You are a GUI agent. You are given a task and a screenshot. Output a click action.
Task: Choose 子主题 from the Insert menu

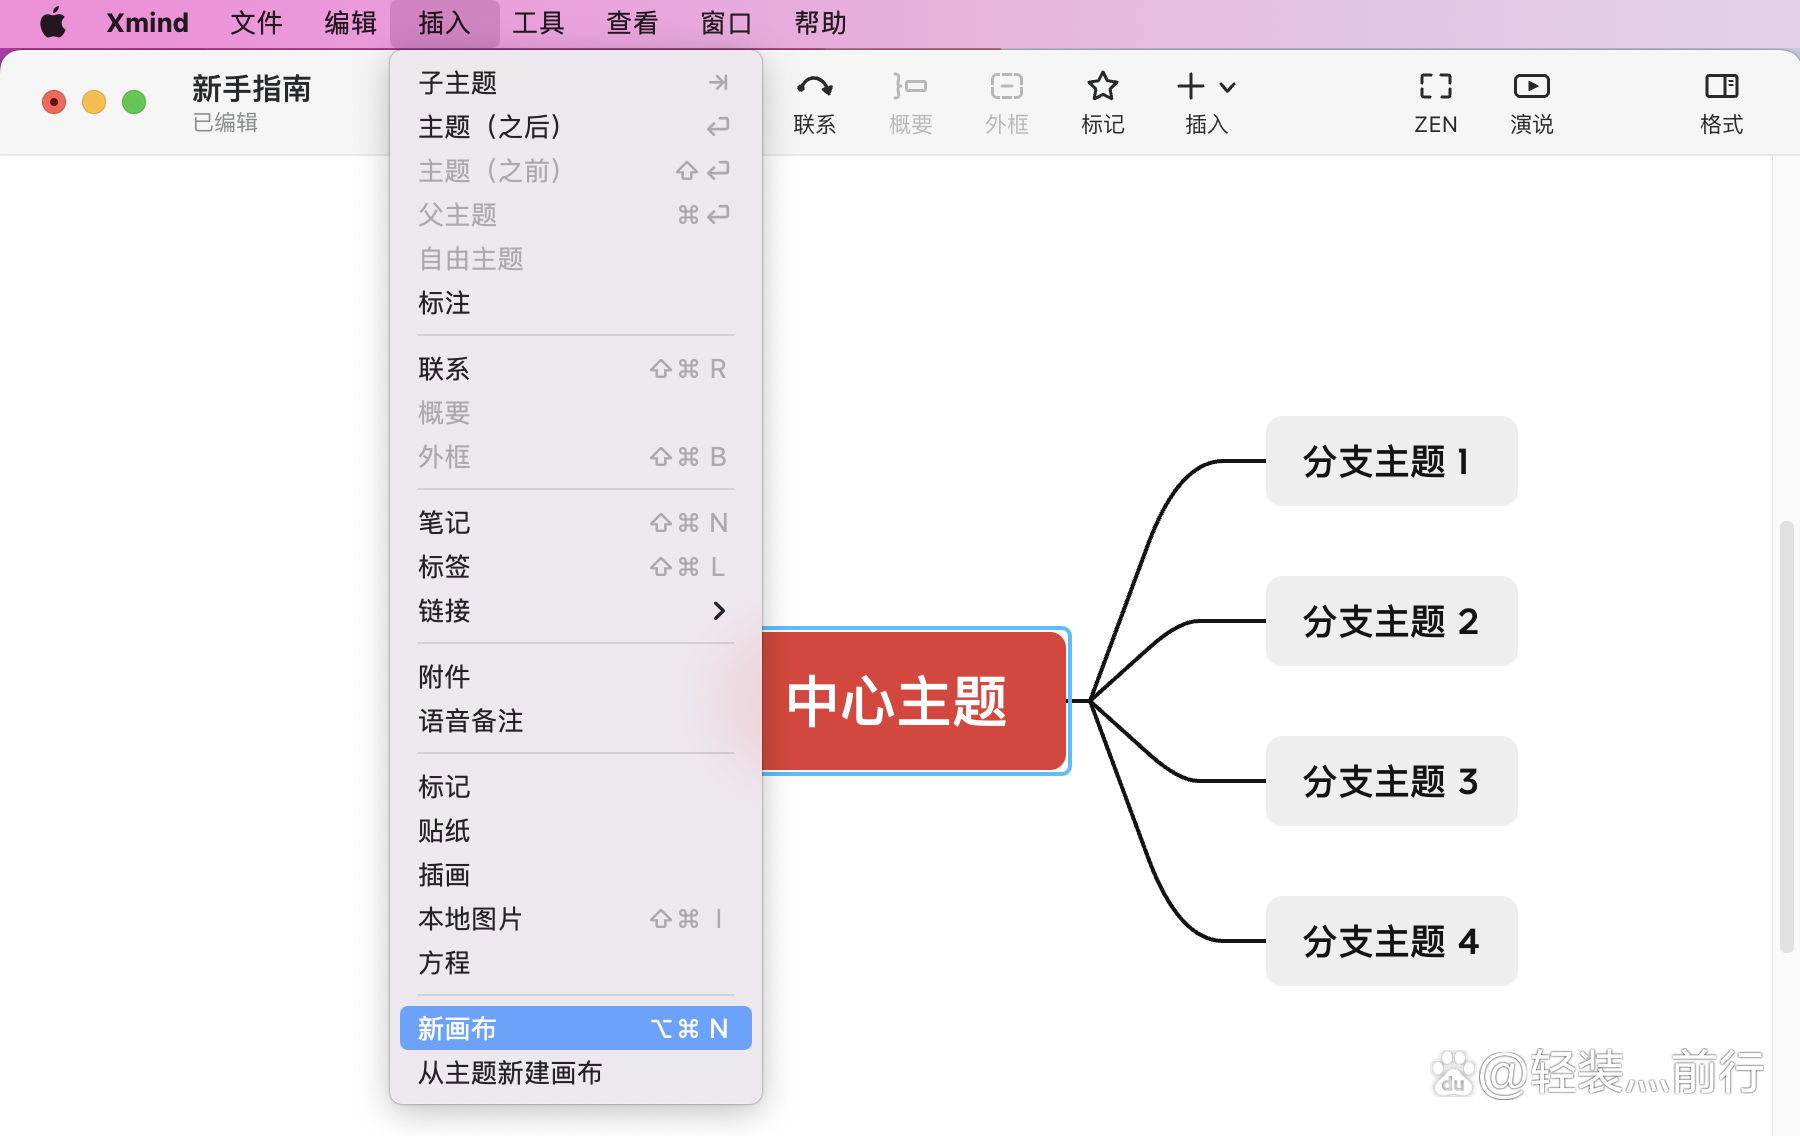(575, 83)
